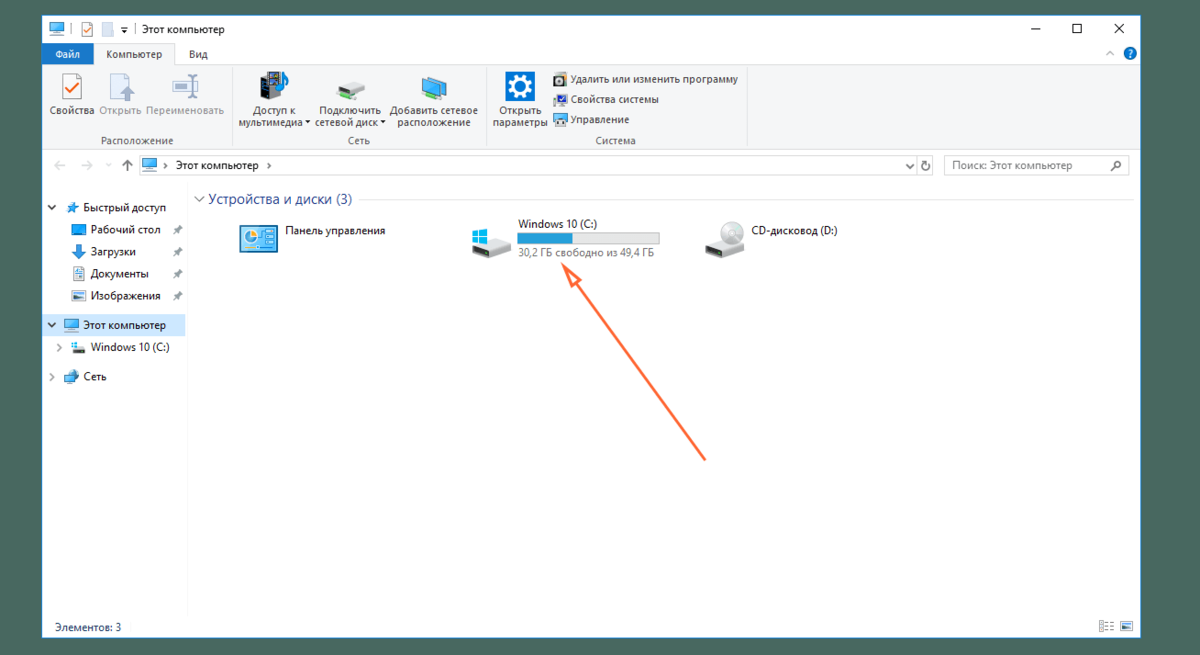Screen dimensions: 1200x655
Task: Click the help question mark icon
Action: click(x=1129, y=54)
